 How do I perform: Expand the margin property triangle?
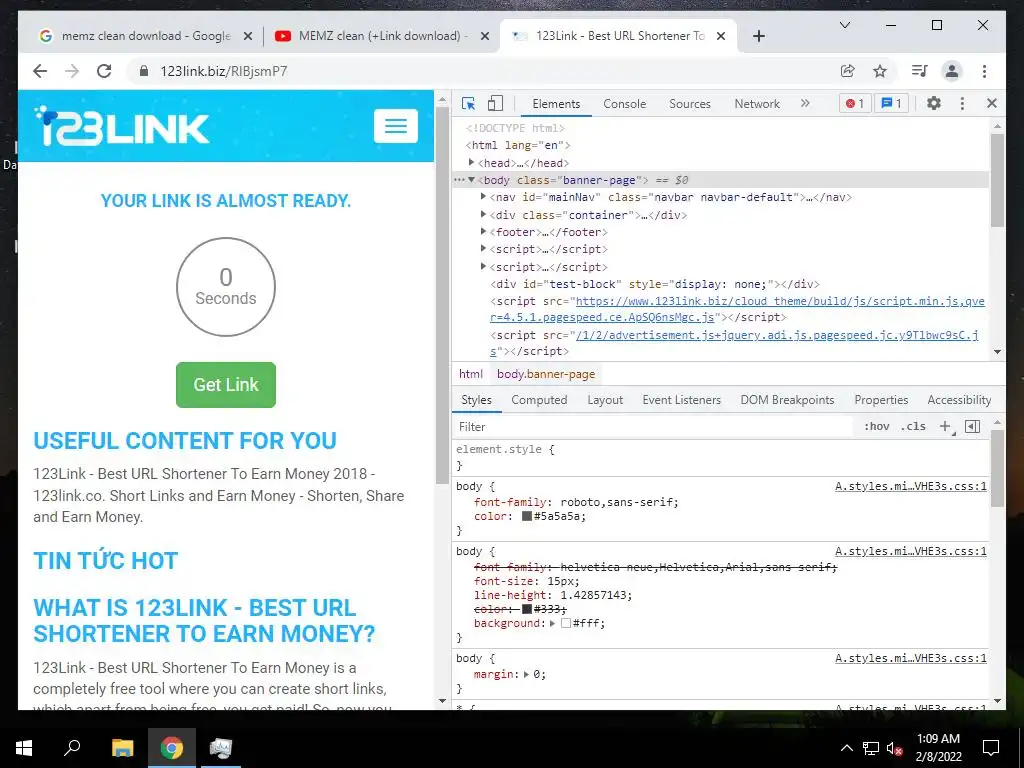tap(526, 674)
